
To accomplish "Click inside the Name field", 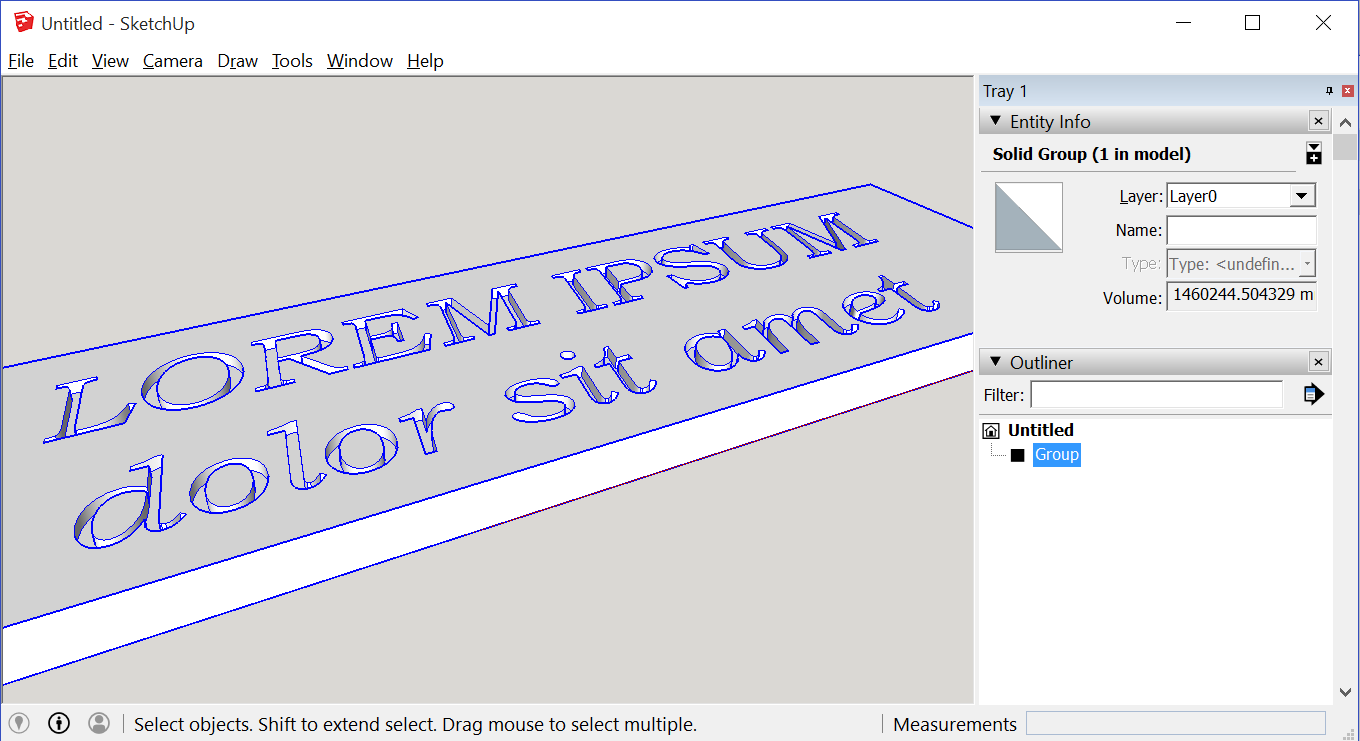I will [x=1240, y=229].
